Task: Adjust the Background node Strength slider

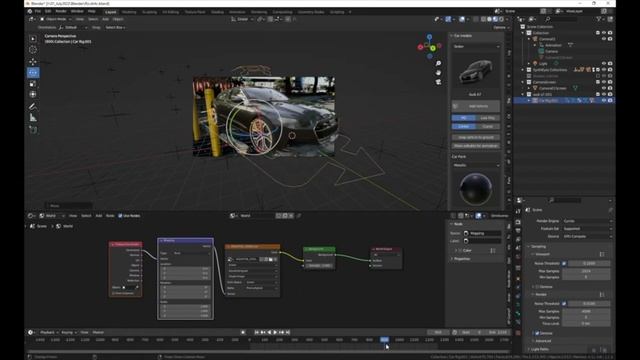Action: coord(320,266)
